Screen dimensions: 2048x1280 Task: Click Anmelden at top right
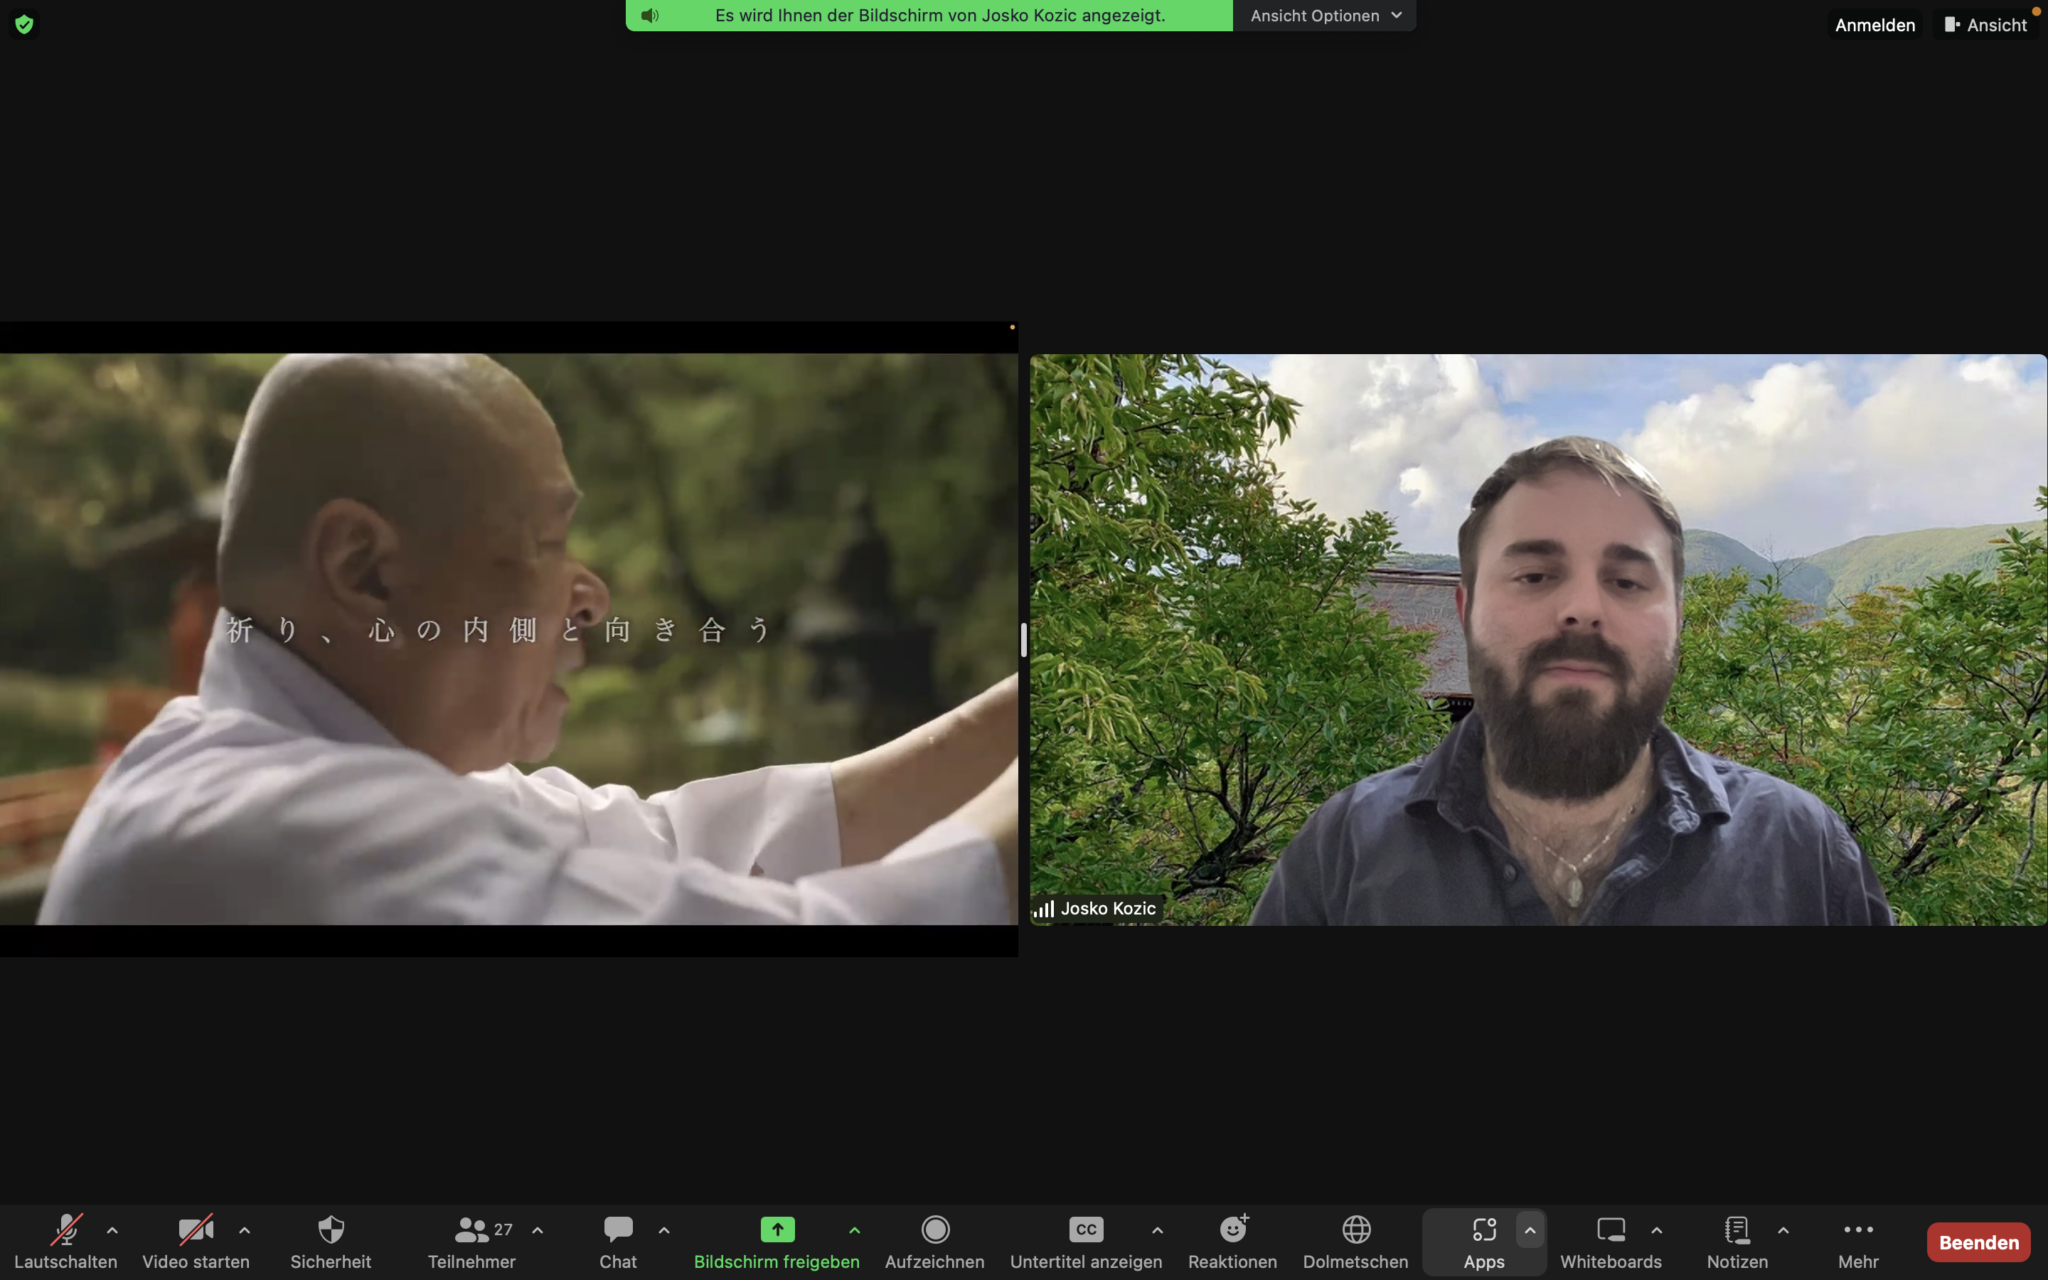click(x=1875, y=25)
